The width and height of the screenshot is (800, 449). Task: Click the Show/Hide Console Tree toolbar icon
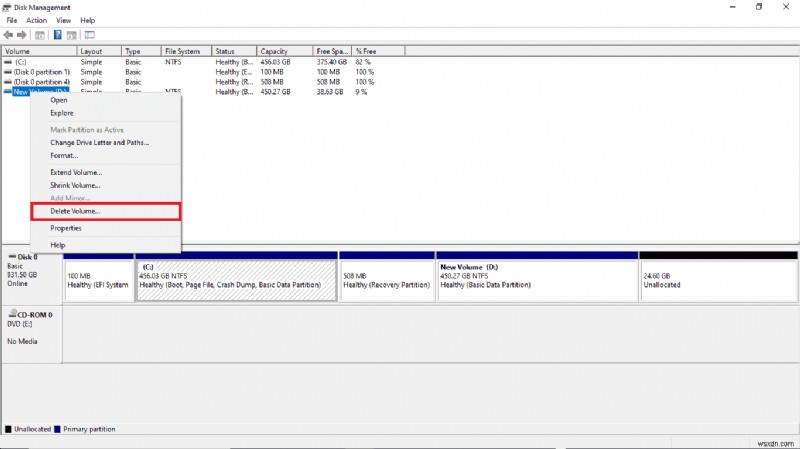click(40, 35)
